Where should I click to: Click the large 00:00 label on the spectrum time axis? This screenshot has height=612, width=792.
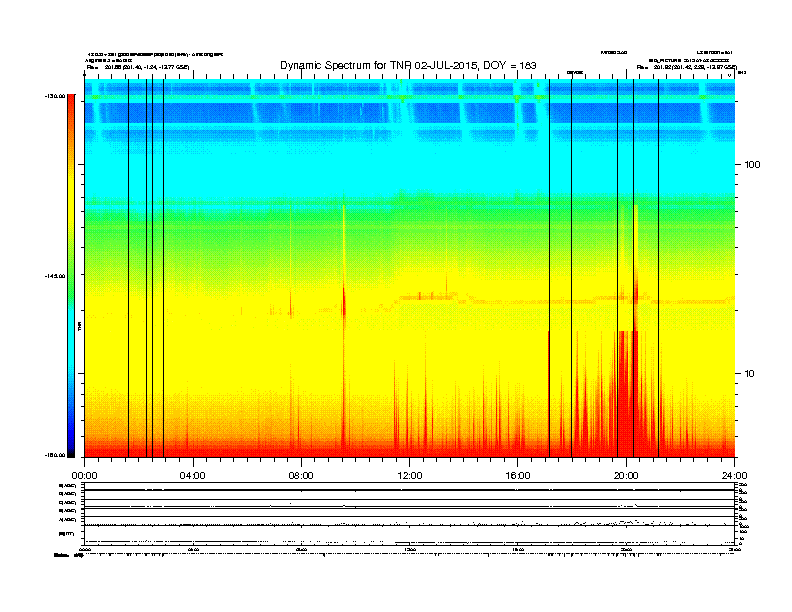[84, 476]
